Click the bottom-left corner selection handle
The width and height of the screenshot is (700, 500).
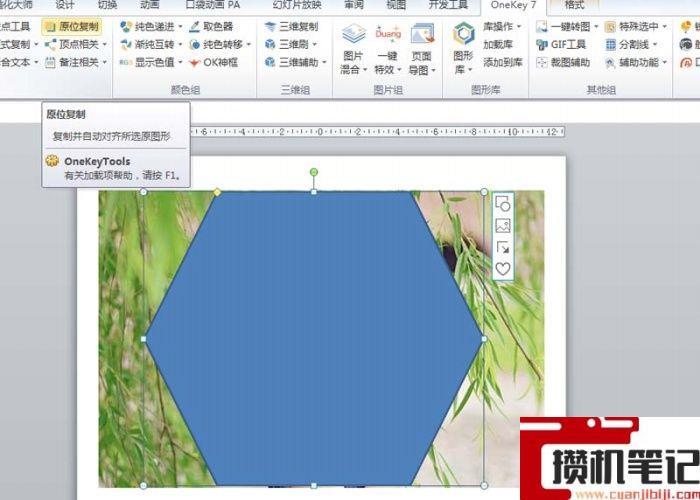pyautogui.click(x=144, y=485)
